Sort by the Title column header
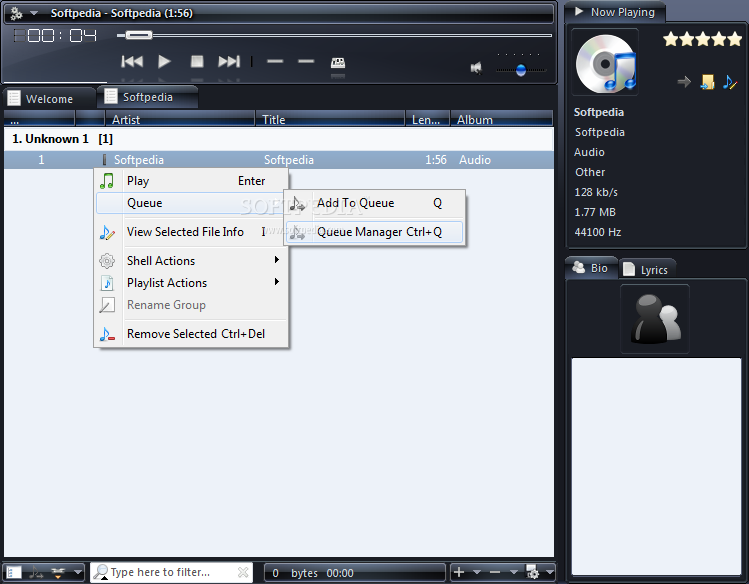 (330, 119)
